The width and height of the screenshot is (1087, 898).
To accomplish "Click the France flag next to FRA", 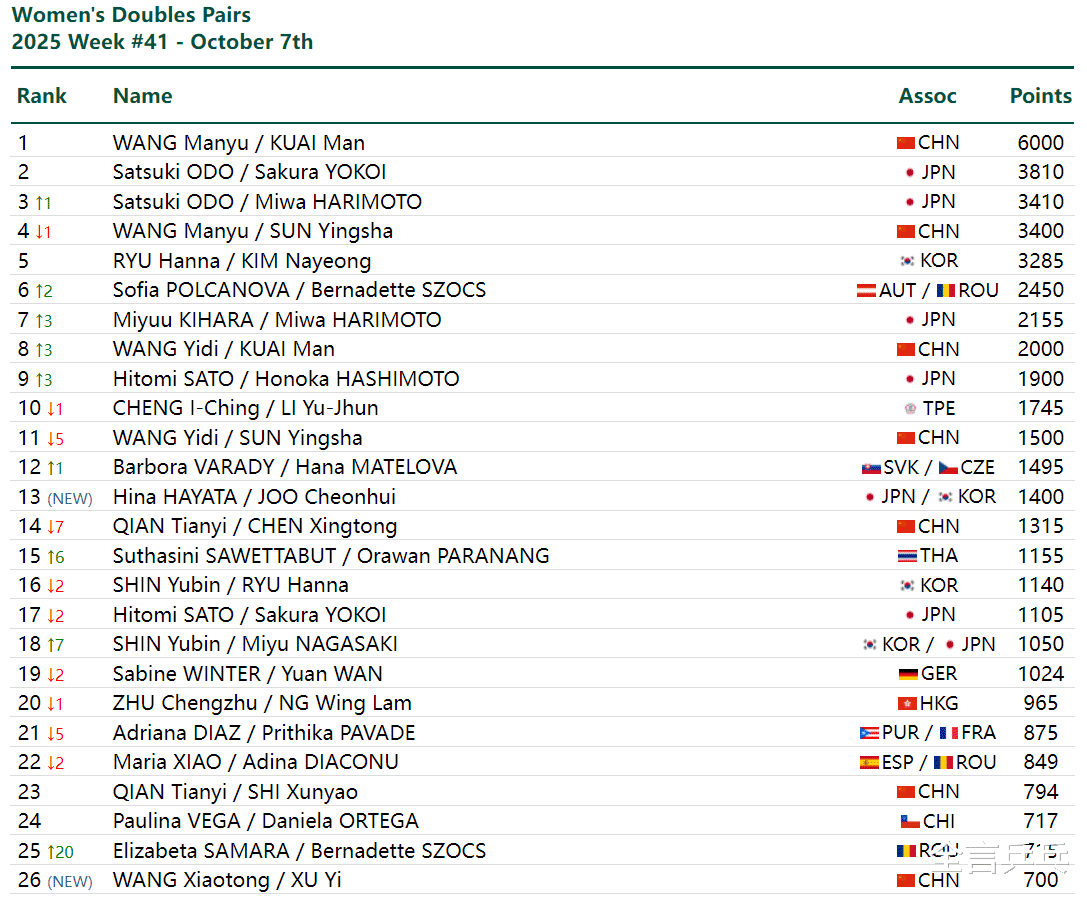I will pos(948,733).
